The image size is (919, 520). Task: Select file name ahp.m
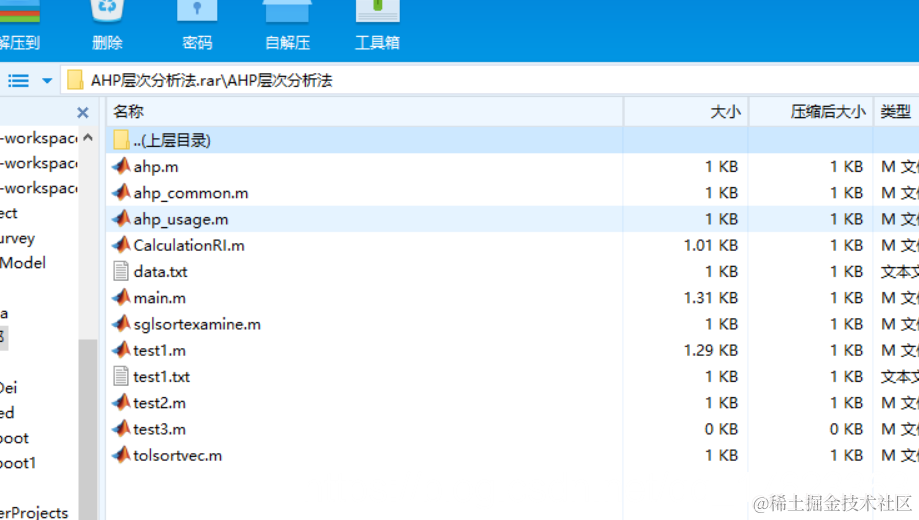click(156, 166)
